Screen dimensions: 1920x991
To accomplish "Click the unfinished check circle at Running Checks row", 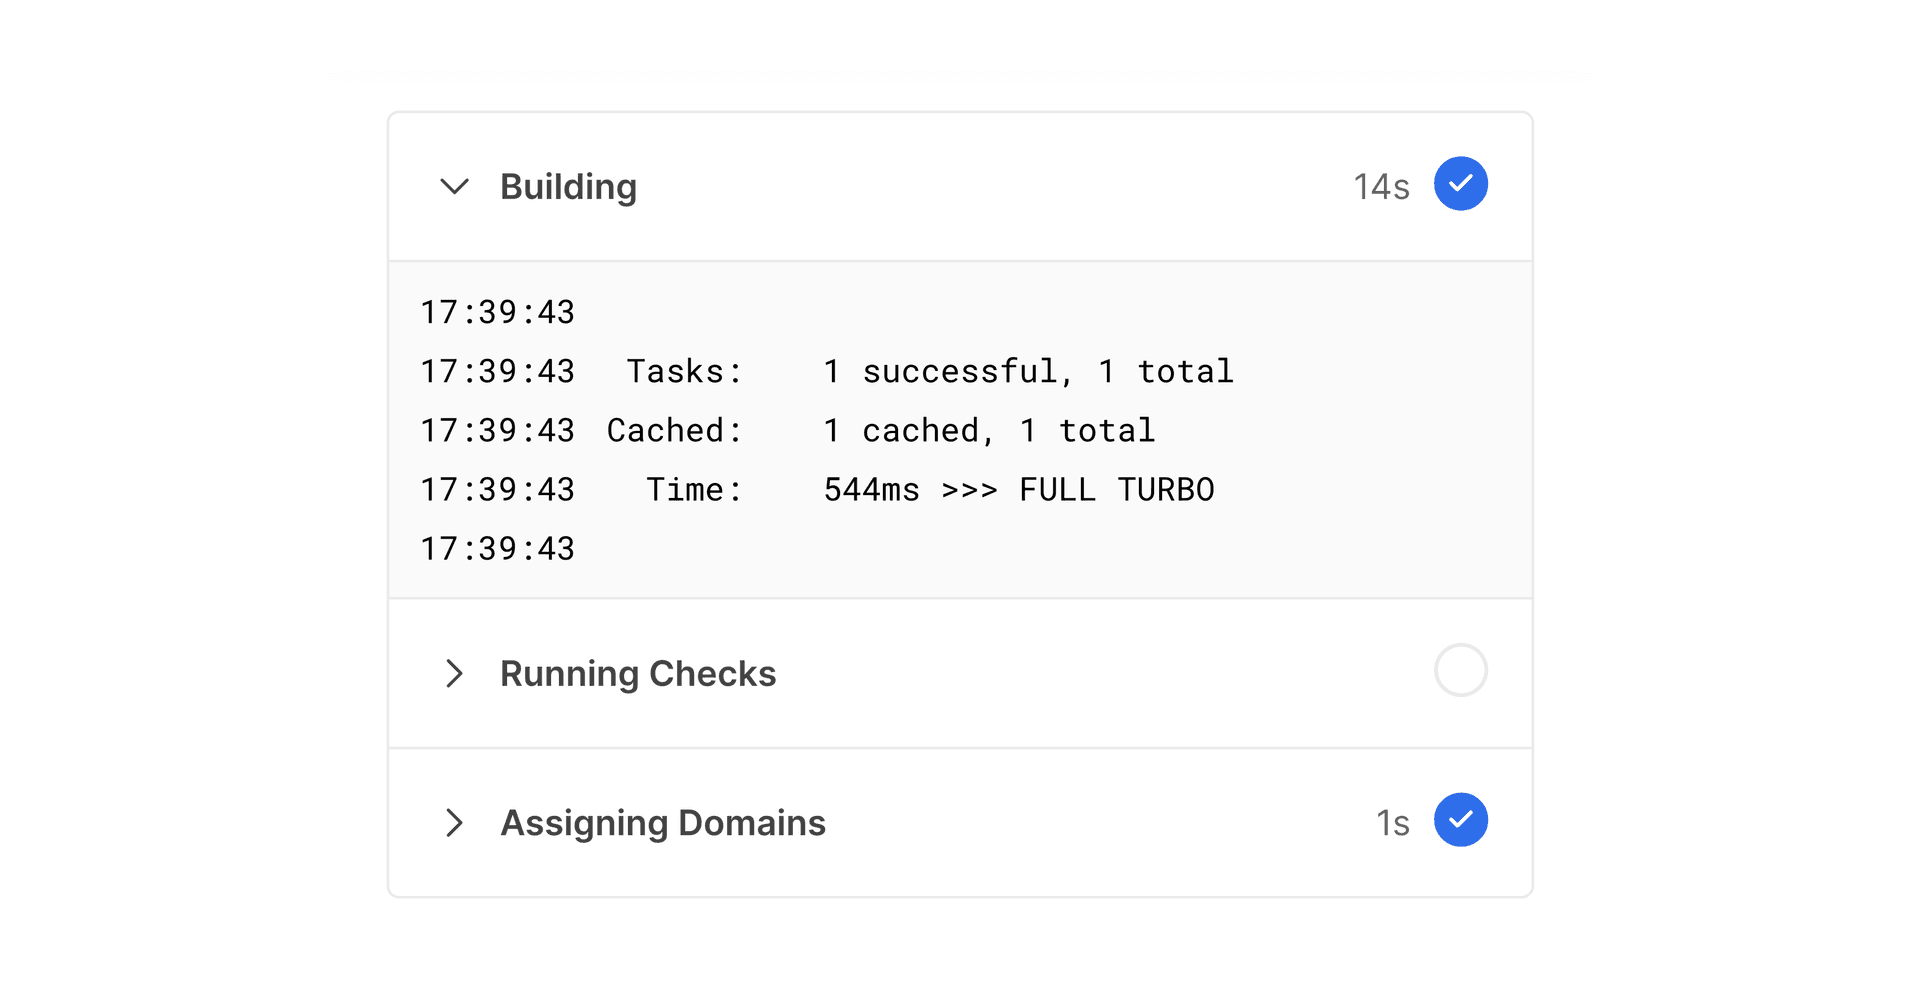I will [x=1461, y=671].
